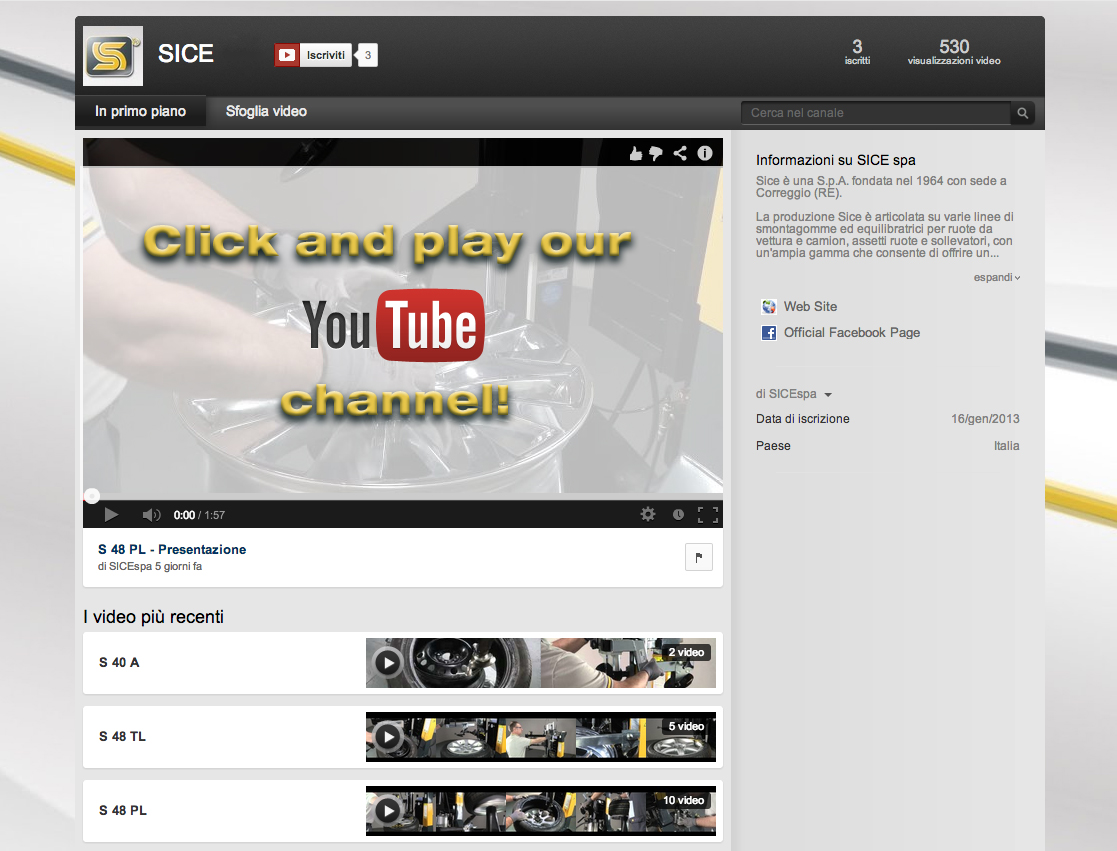
Task: Open the S 48 PL playlist title
Action: point(123,810)
